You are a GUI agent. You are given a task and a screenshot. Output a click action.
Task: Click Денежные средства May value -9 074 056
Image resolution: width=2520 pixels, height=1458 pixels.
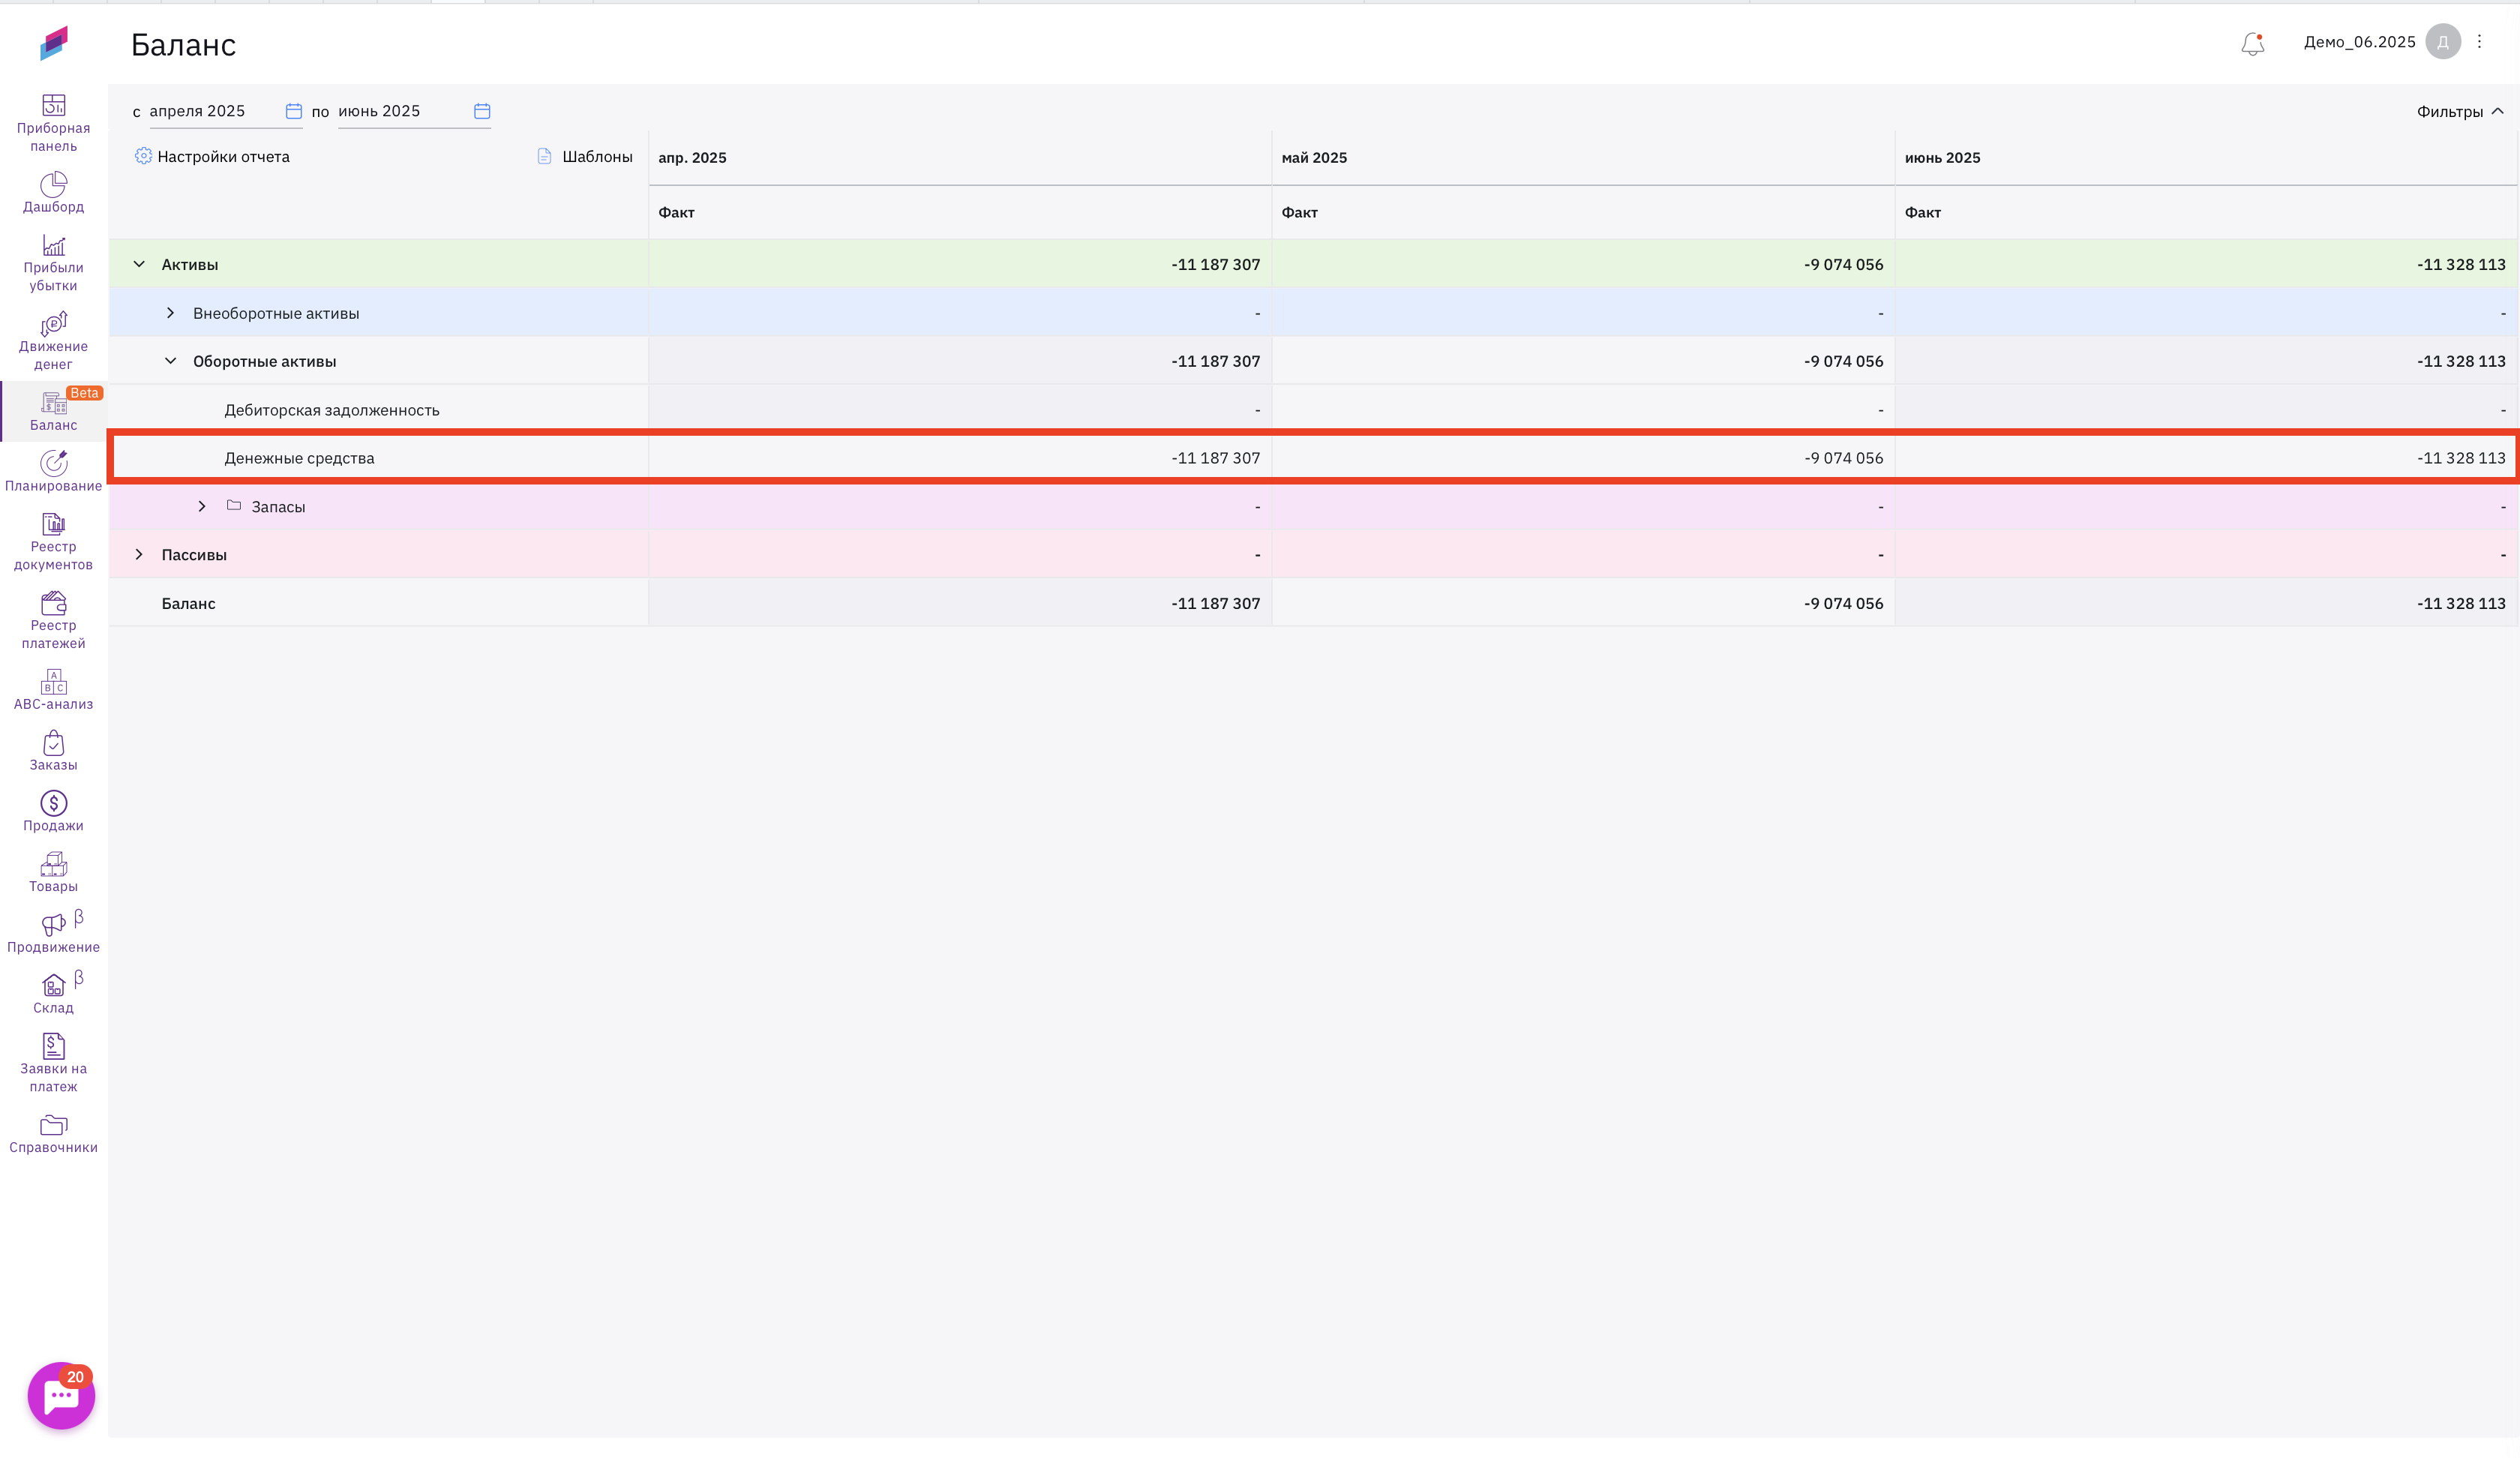click(1843, 458)
